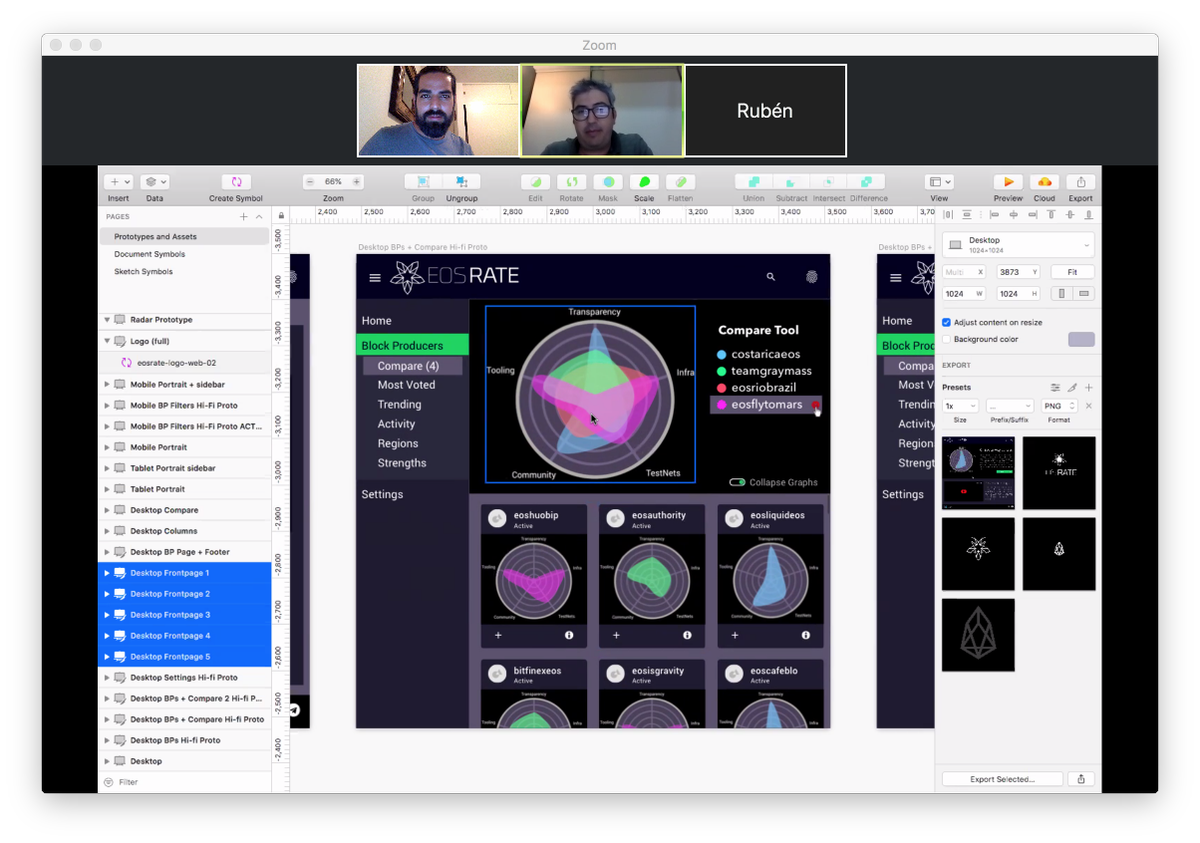Open the Data dropdown

point(154,182)
